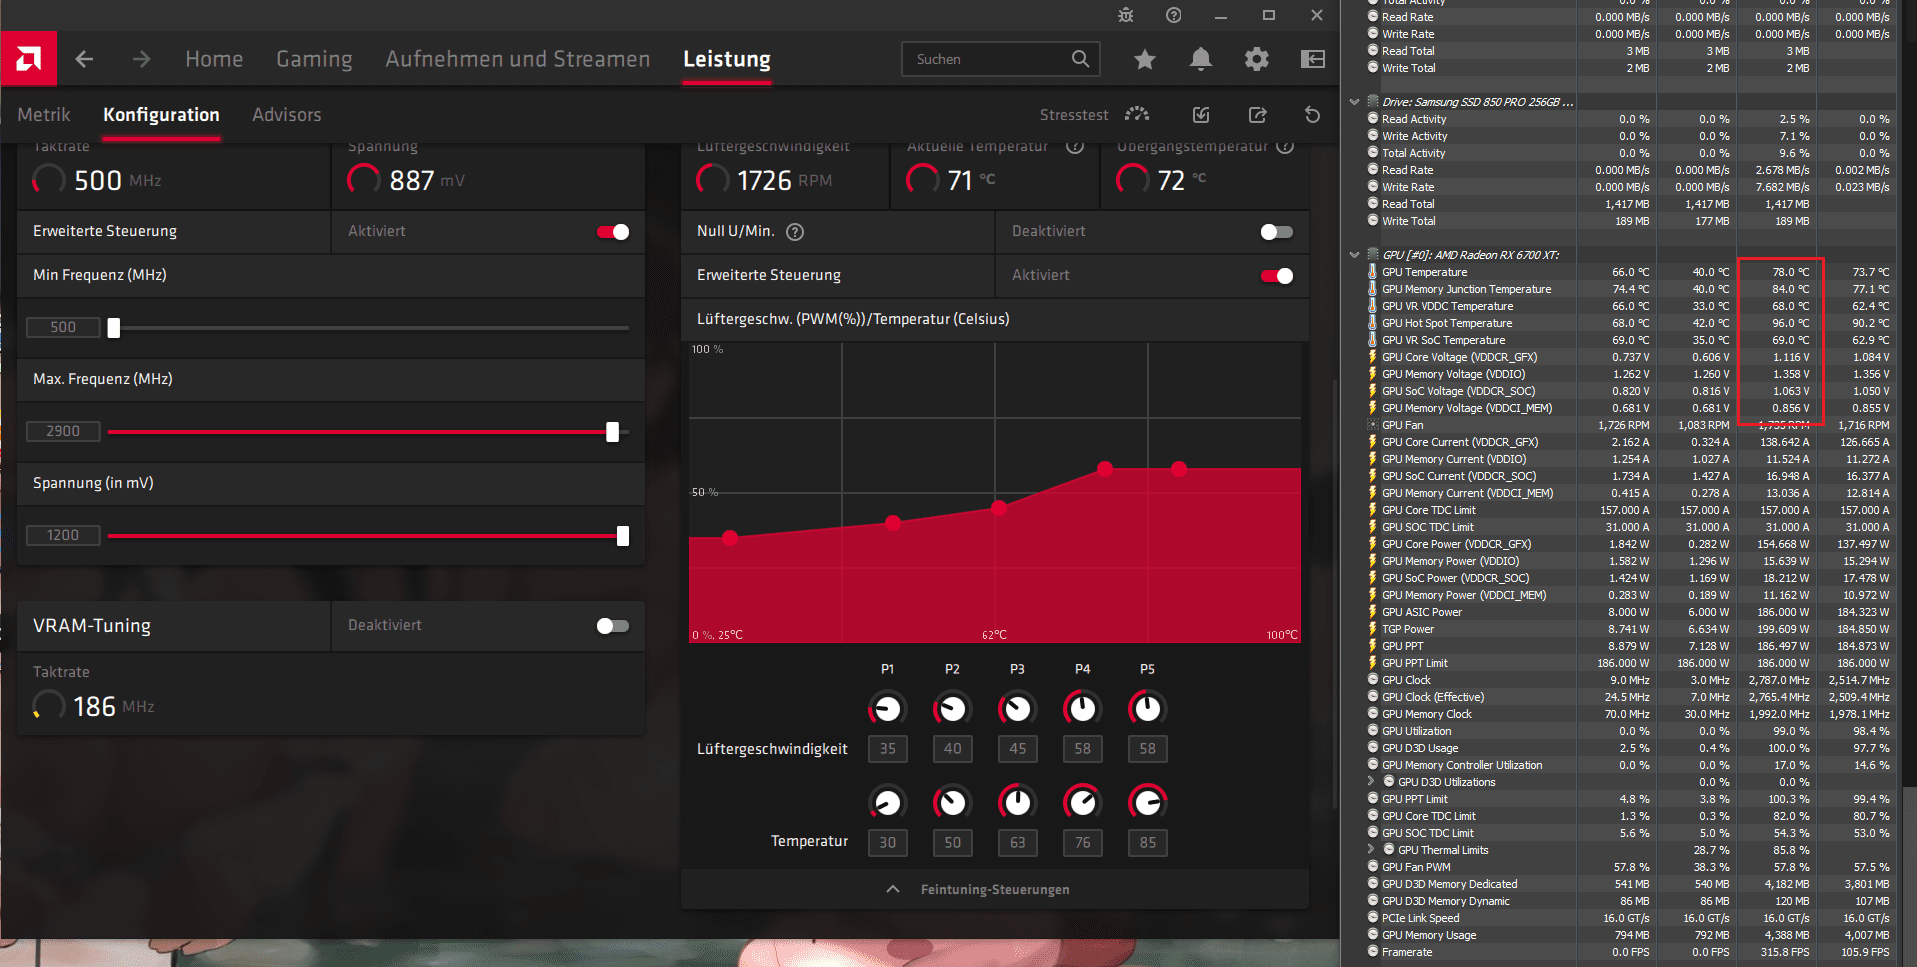Click P3 temperature value 63
Image resolution: width=1917 pixels, height=967 pixels.
click(x=1017, y=843)
